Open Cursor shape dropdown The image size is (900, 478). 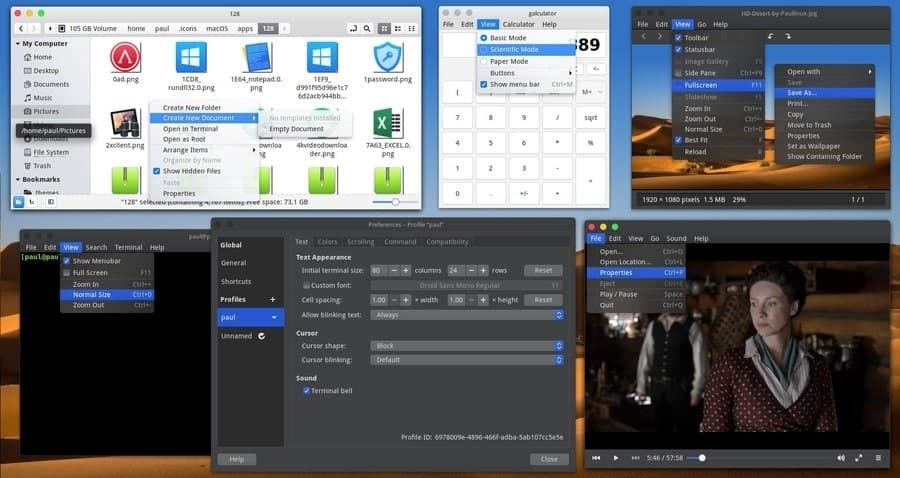tap(467, 346)
